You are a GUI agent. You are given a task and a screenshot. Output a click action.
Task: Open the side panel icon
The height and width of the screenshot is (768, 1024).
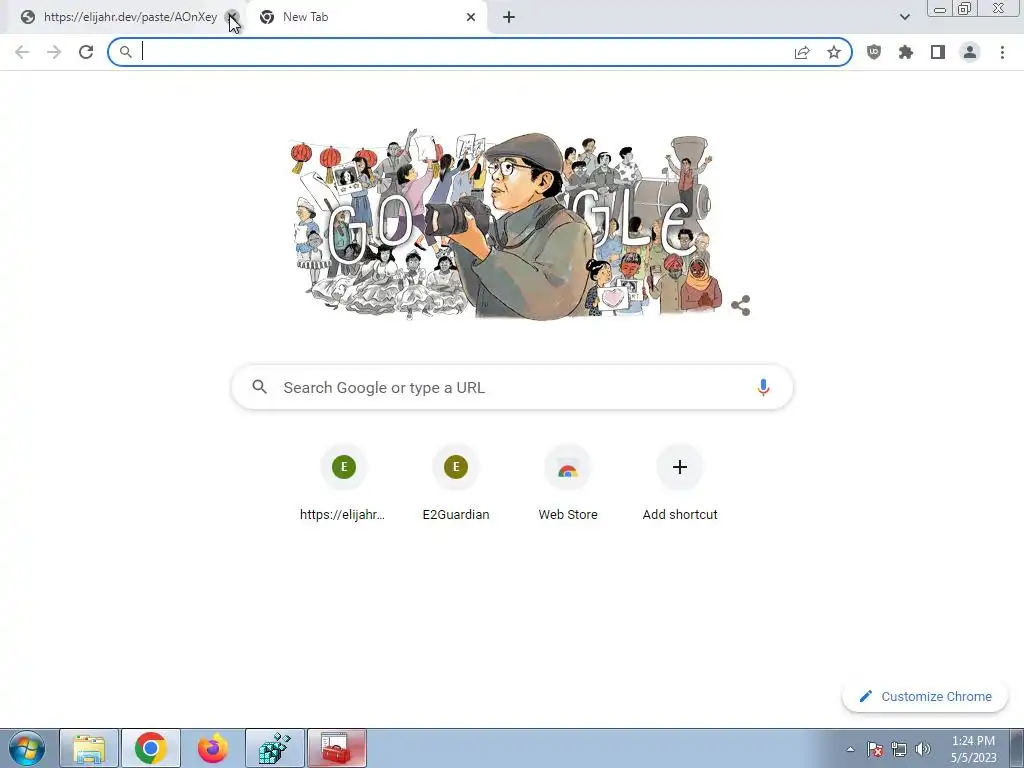tap(938, 52)
